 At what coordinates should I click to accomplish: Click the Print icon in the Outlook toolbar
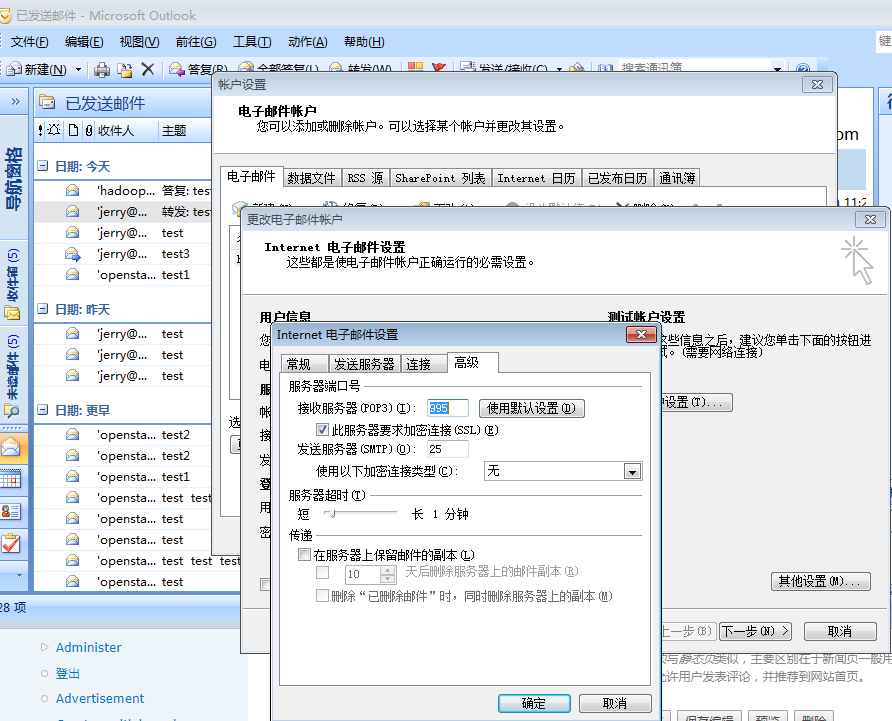(x=102, y=69)
